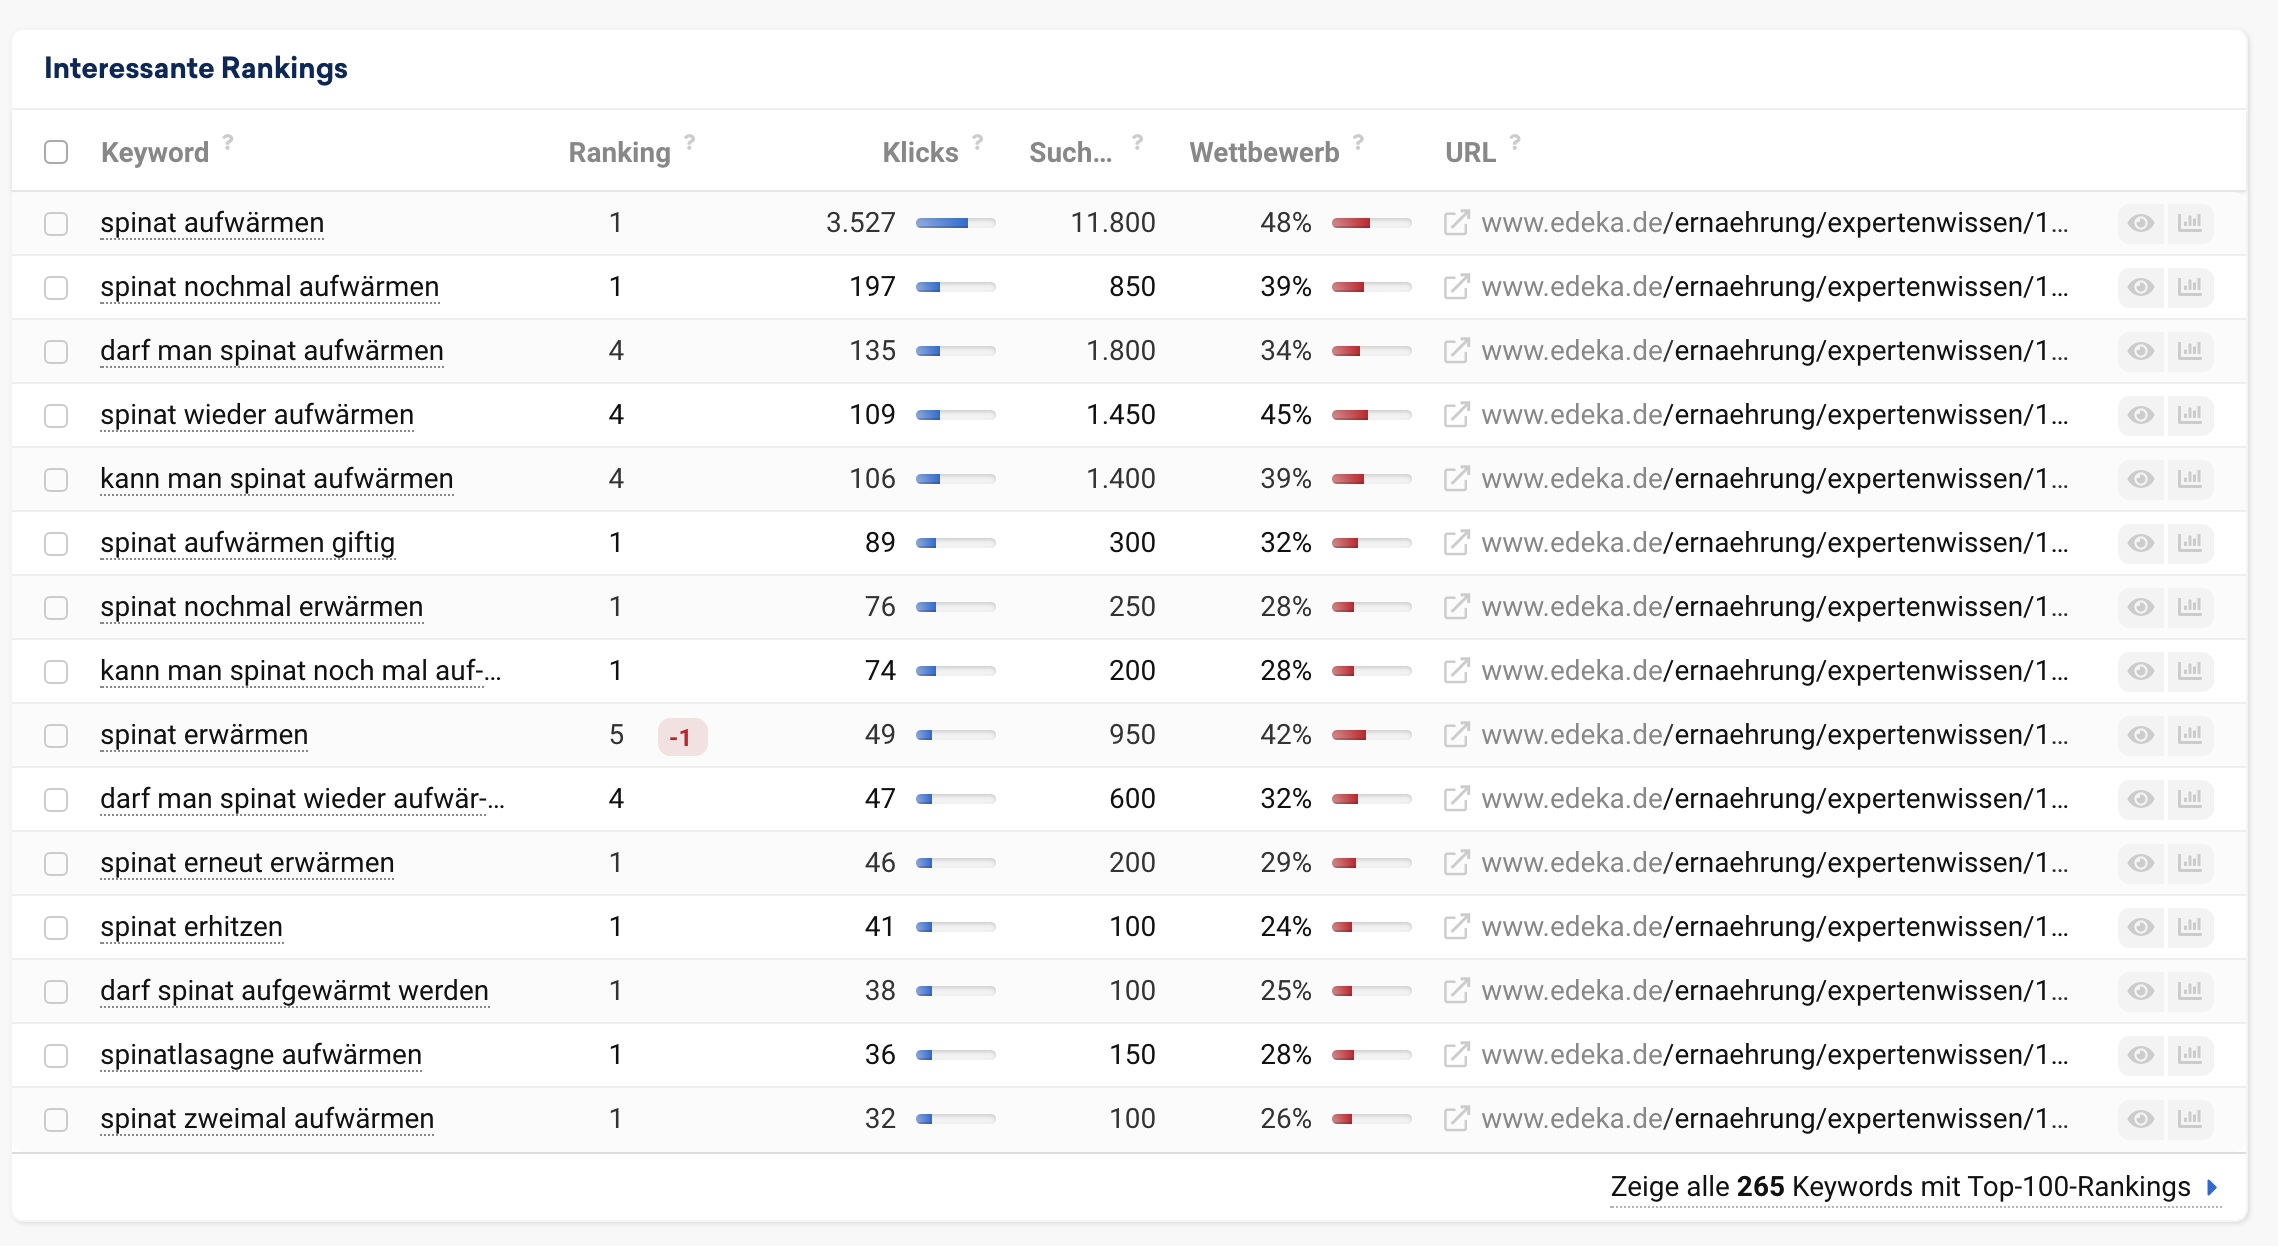Open keyword link darf man spinat wieder aufwär-...

coord(303,799)
